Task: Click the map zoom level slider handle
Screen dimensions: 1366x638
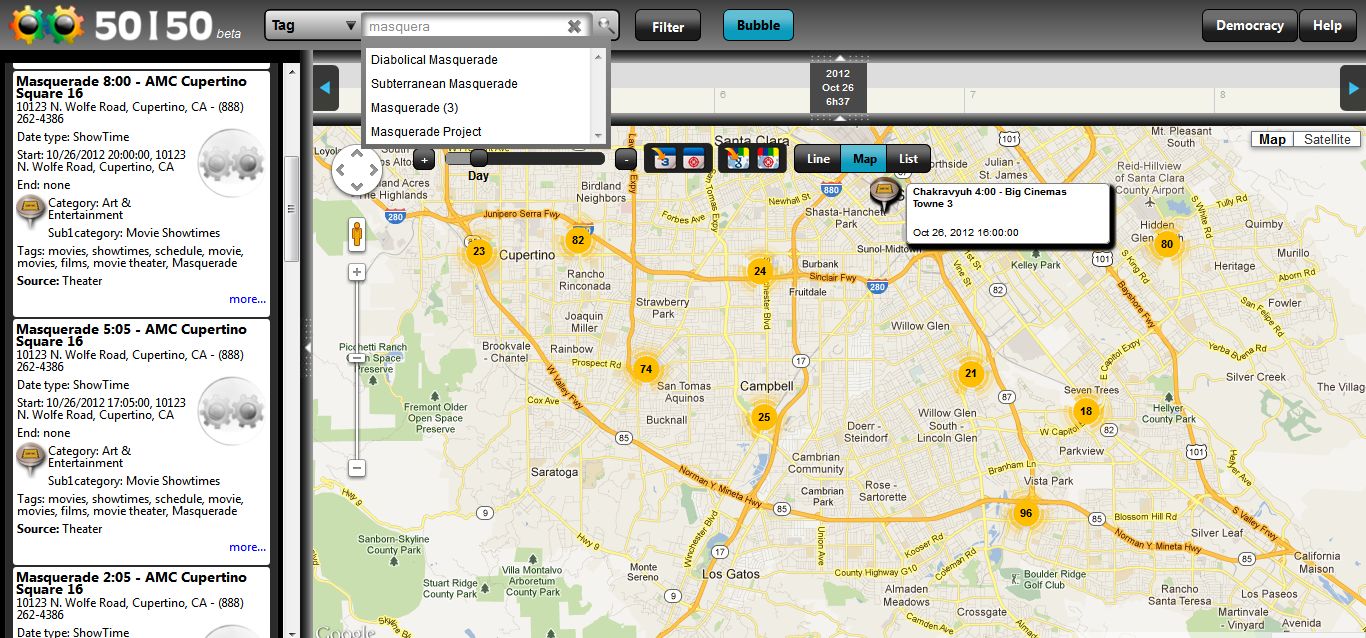Action: (357, 358)
